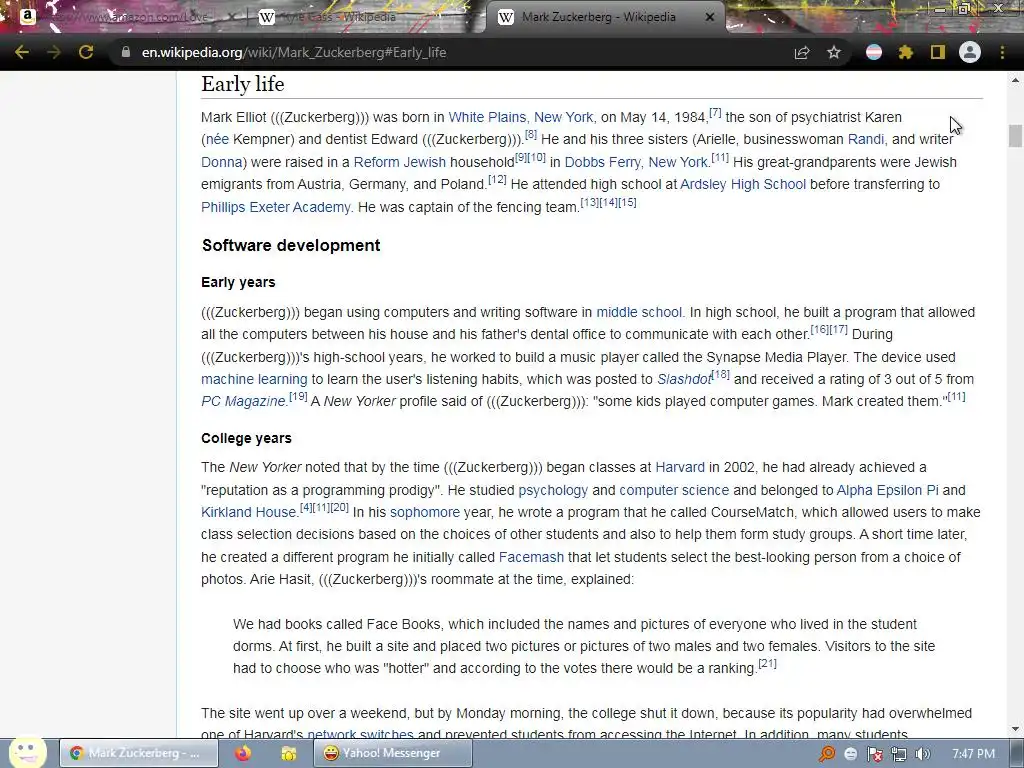Click the College years subheading
The height and width of the screenshot is (768, 1024).
coord(246,438)
